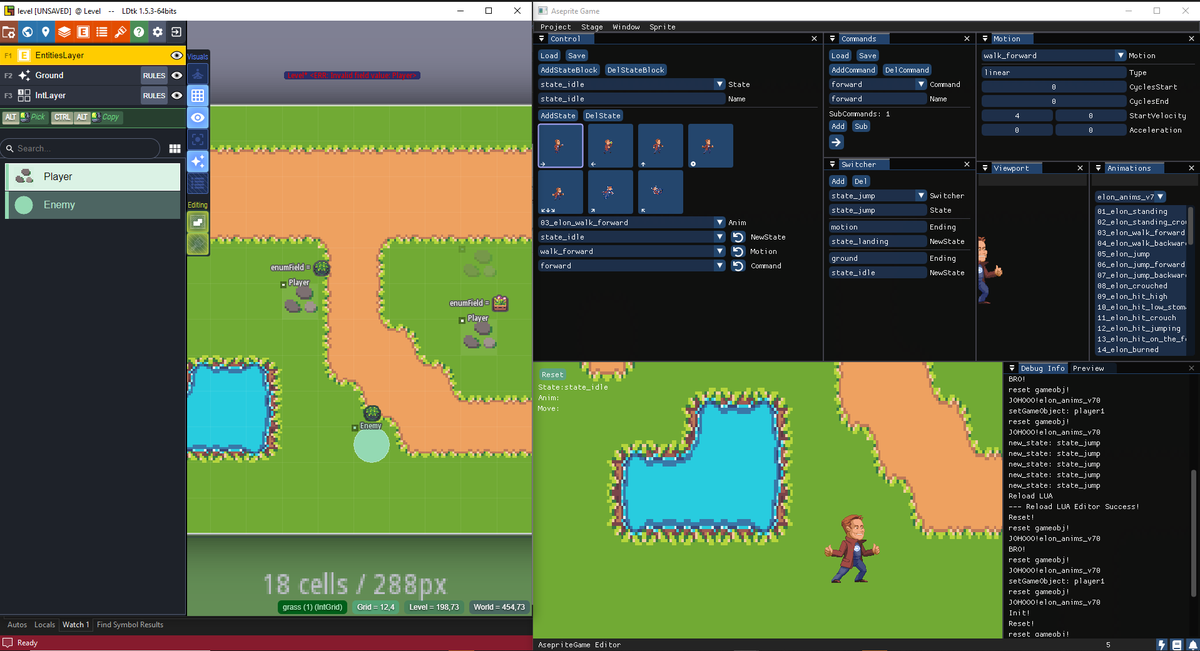The width and height of the screenshot is (1200, 651).
Task: Toggle the grid display in Visuals panel
Action: pyautogui.click(x=198, y=96)
